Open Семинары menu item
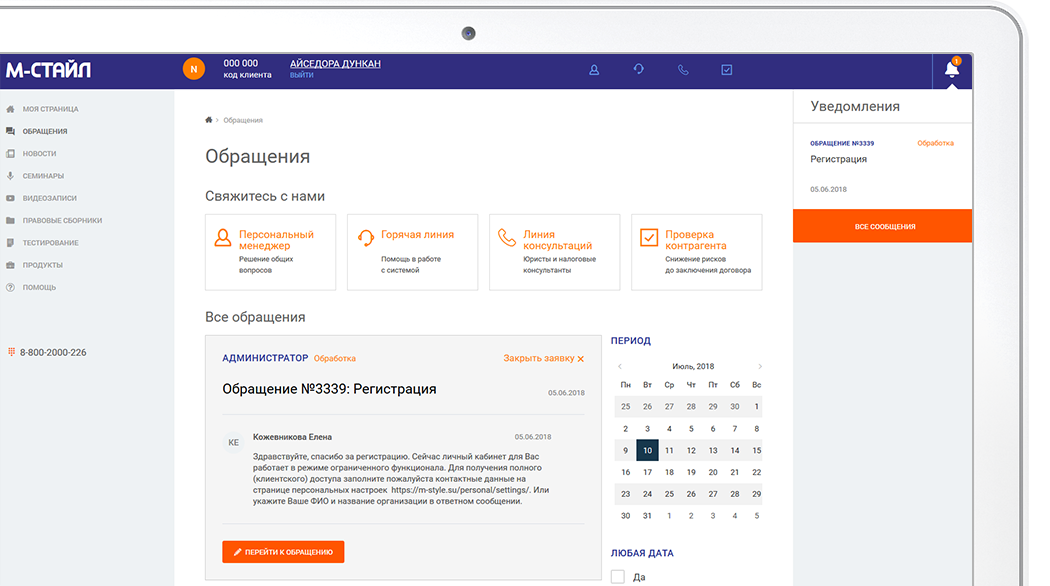This screenshot has width=1050, height=586. coord(44,175)
